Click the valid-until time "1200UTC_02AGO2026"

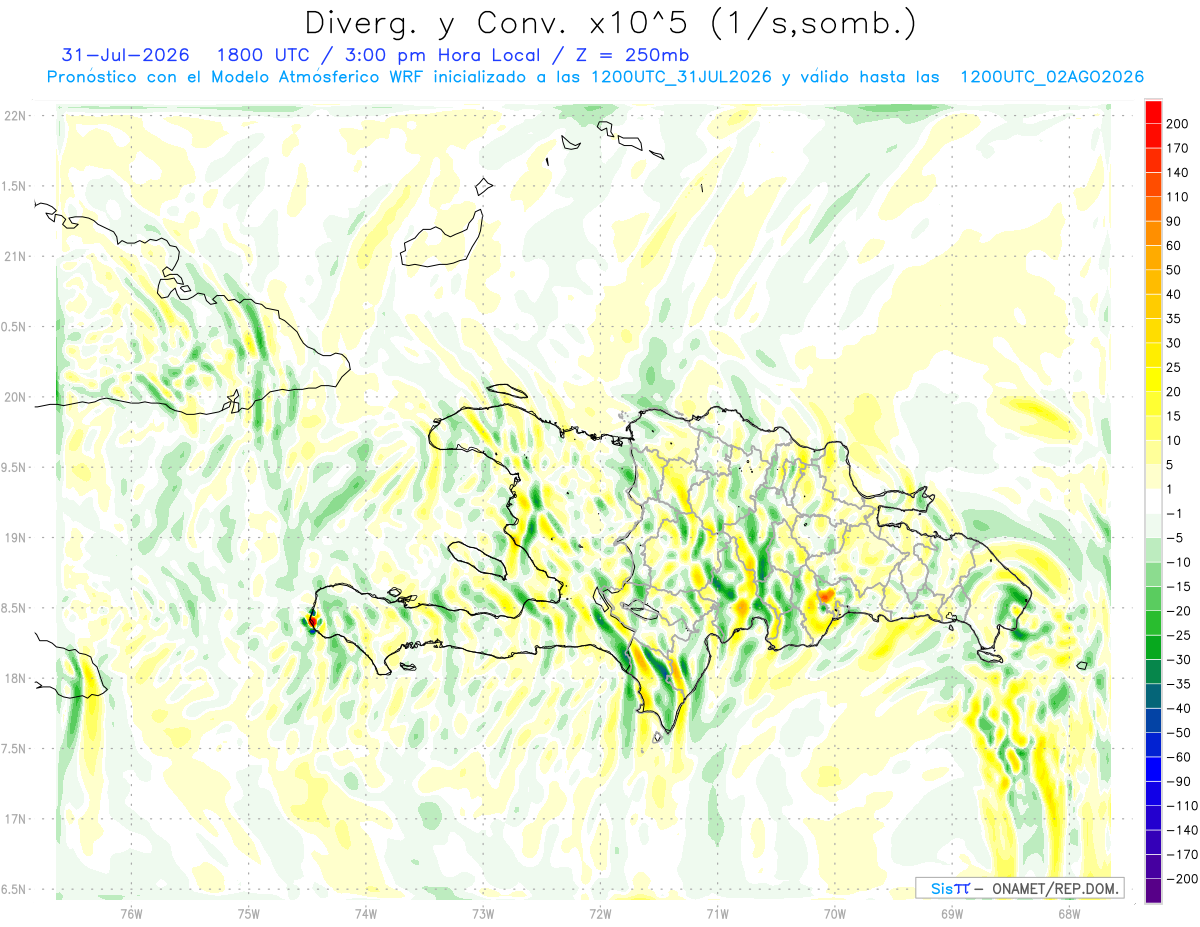click(1052, 77)
